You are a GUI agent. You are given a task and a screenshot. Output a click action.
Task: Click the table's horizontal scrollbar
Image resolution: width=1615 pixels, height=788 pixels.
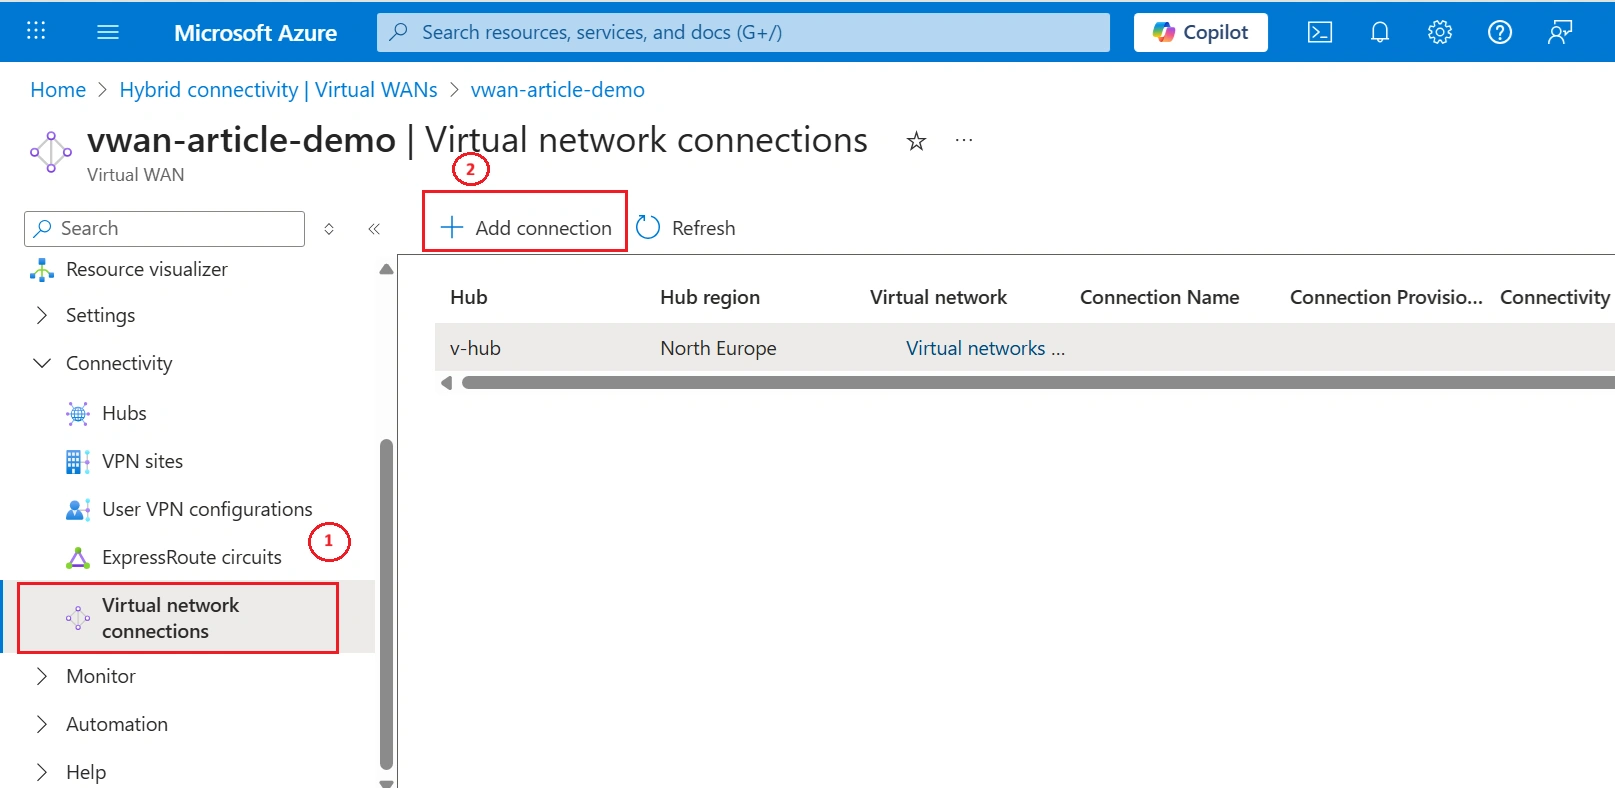click(1038, 383)
